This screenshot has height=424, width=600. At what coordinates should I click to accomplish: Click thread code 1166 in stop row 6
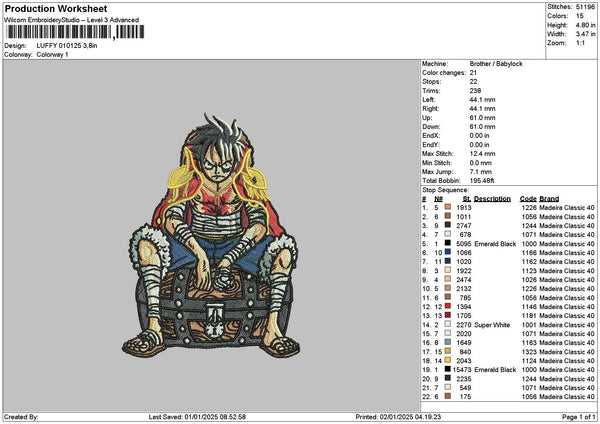click(529, 253)
